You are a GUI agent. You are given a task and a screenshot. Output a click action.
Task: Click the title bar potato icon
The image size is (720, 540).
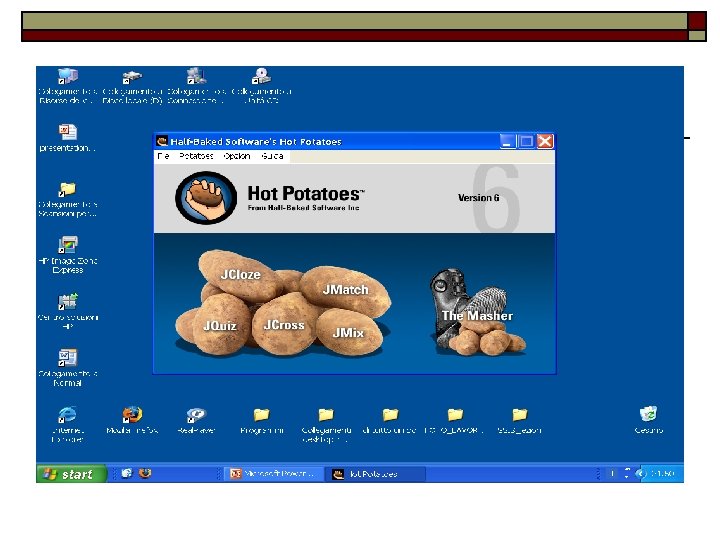point(162,141)
